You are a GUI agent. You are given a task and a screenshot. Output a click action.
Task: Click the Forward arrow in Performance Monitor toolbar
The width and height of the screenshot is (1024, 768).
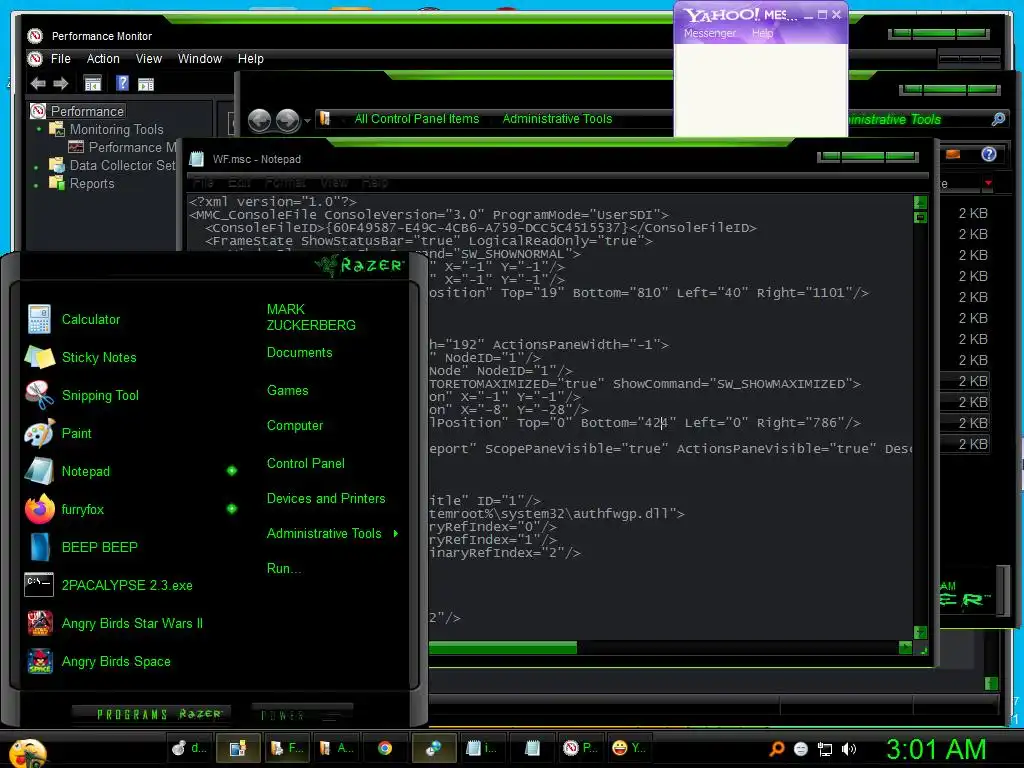[x=61, y=84]
